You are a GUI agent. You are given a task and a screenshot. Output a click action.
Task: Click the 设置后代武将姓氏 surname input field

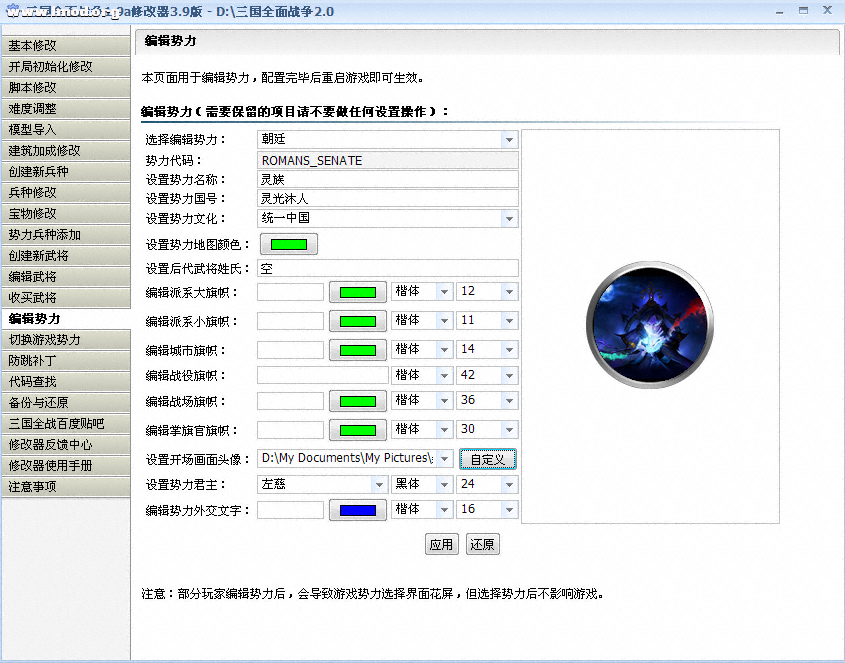pyautogui.click(x=387, y=268)
